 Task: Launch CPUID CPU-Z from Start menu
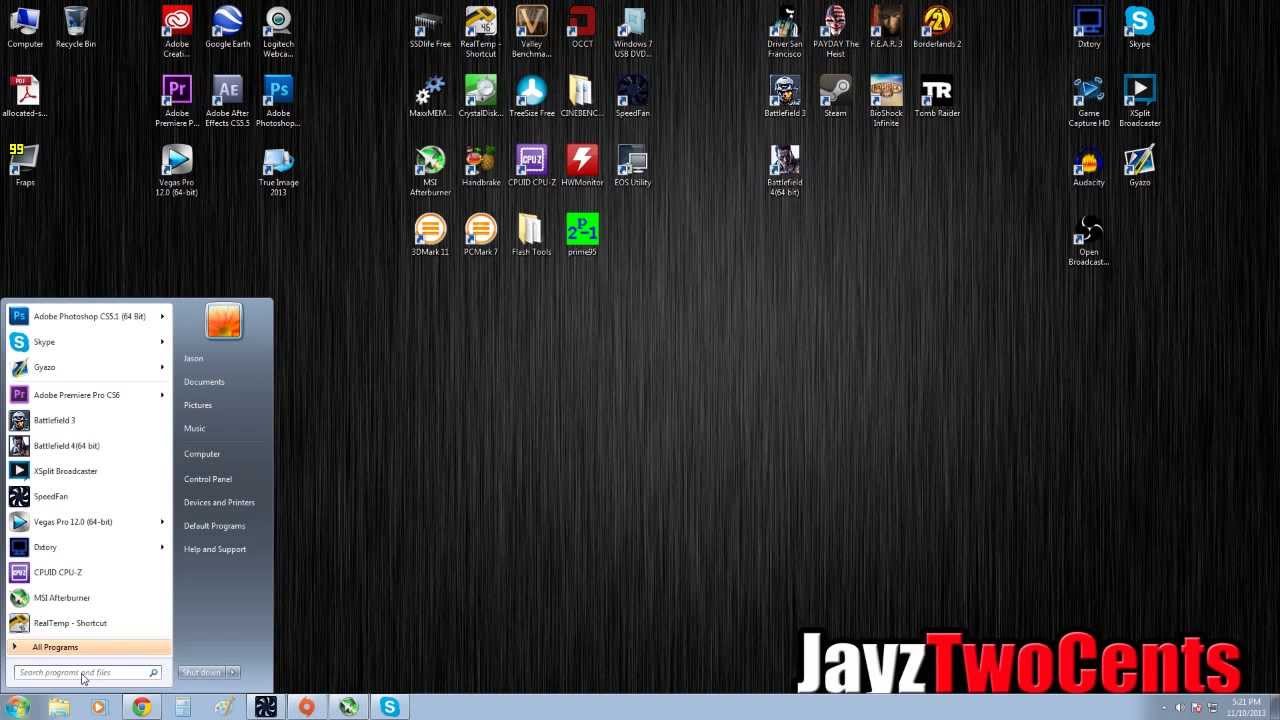[88, 572]
